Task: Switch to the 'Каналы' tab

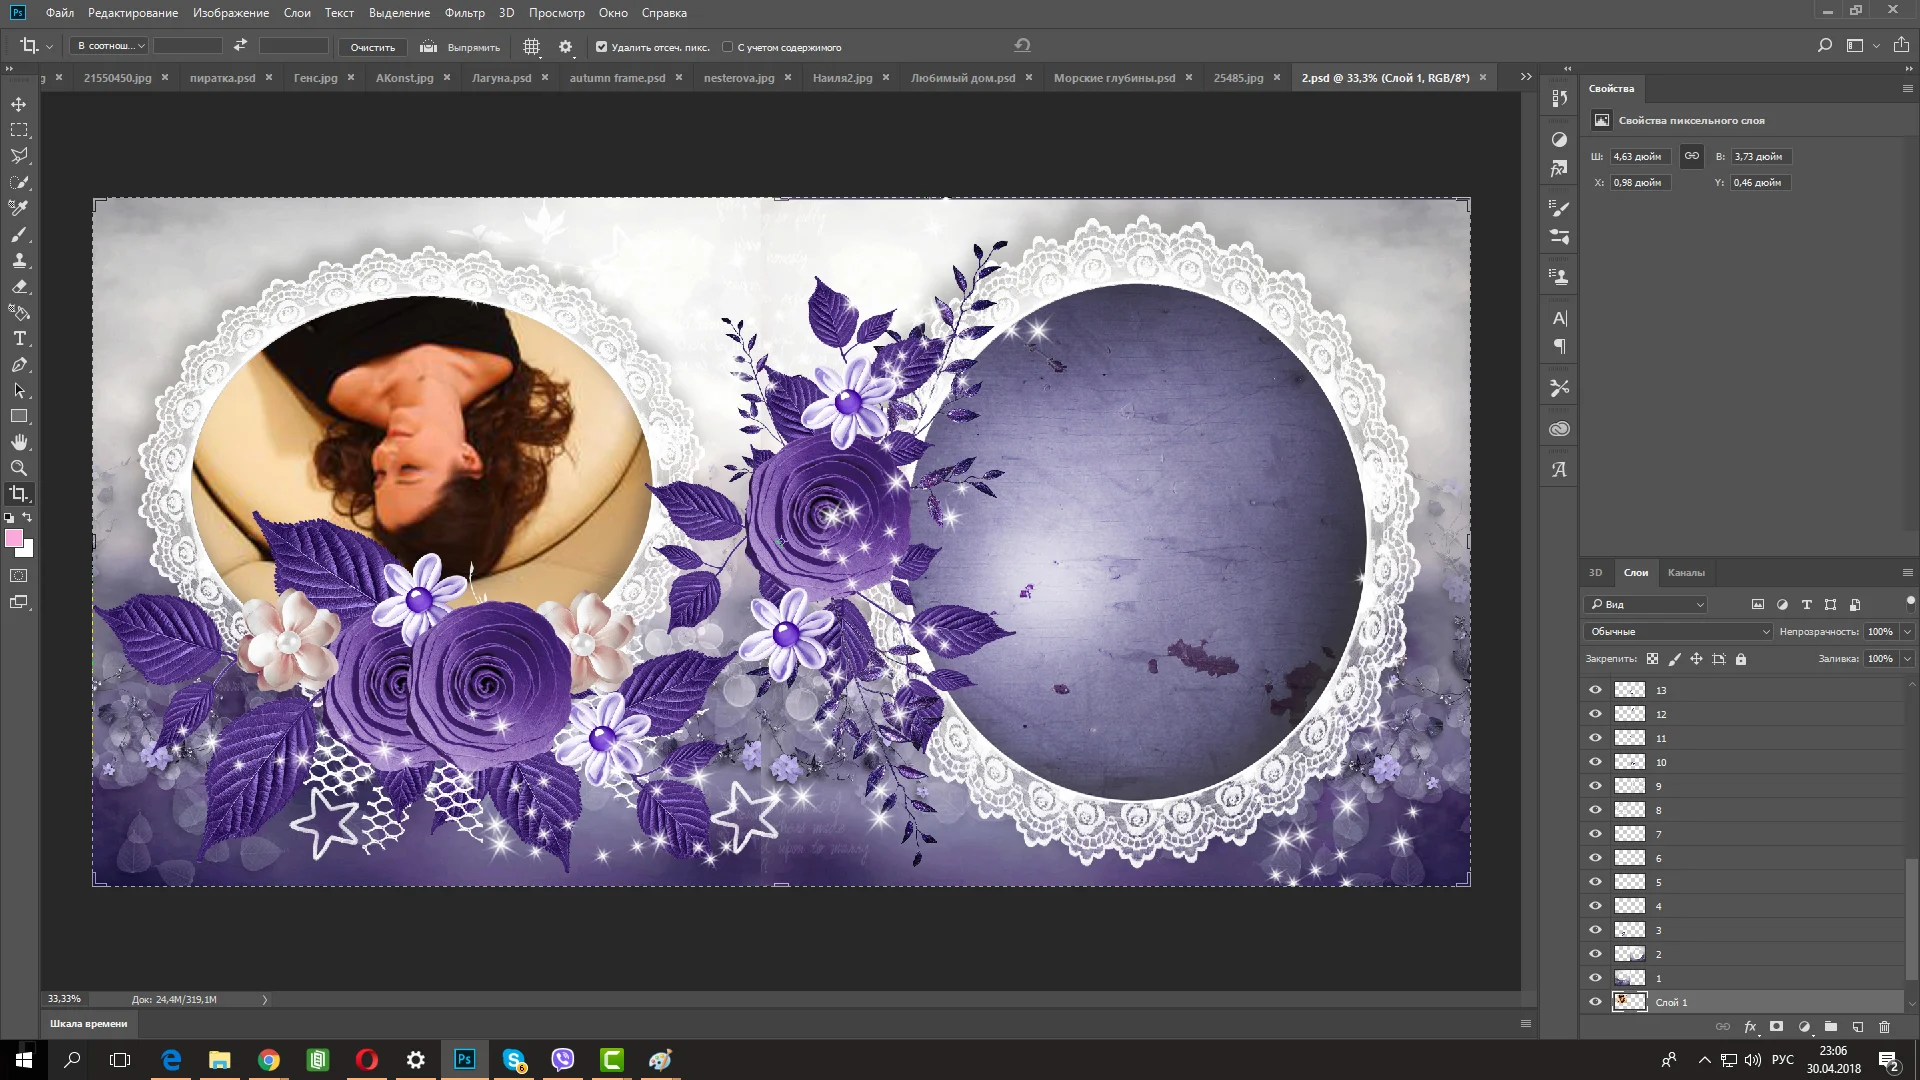Action: tap(1685, 573)
